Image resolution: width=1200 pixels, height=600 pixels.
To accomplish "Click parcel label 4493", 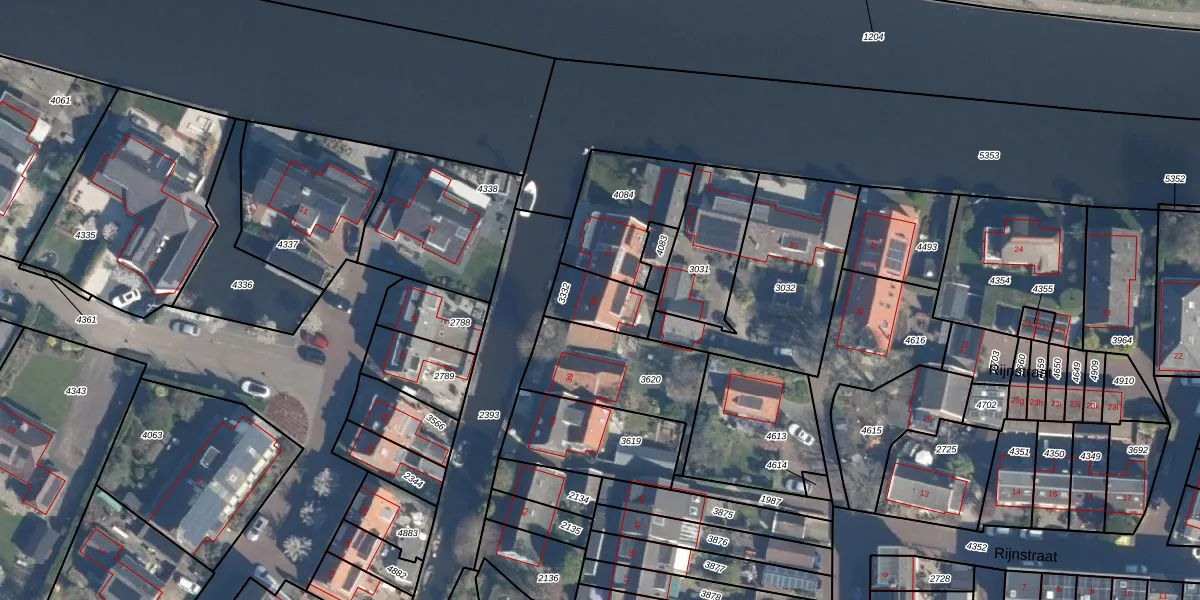I will click(927, 247).
